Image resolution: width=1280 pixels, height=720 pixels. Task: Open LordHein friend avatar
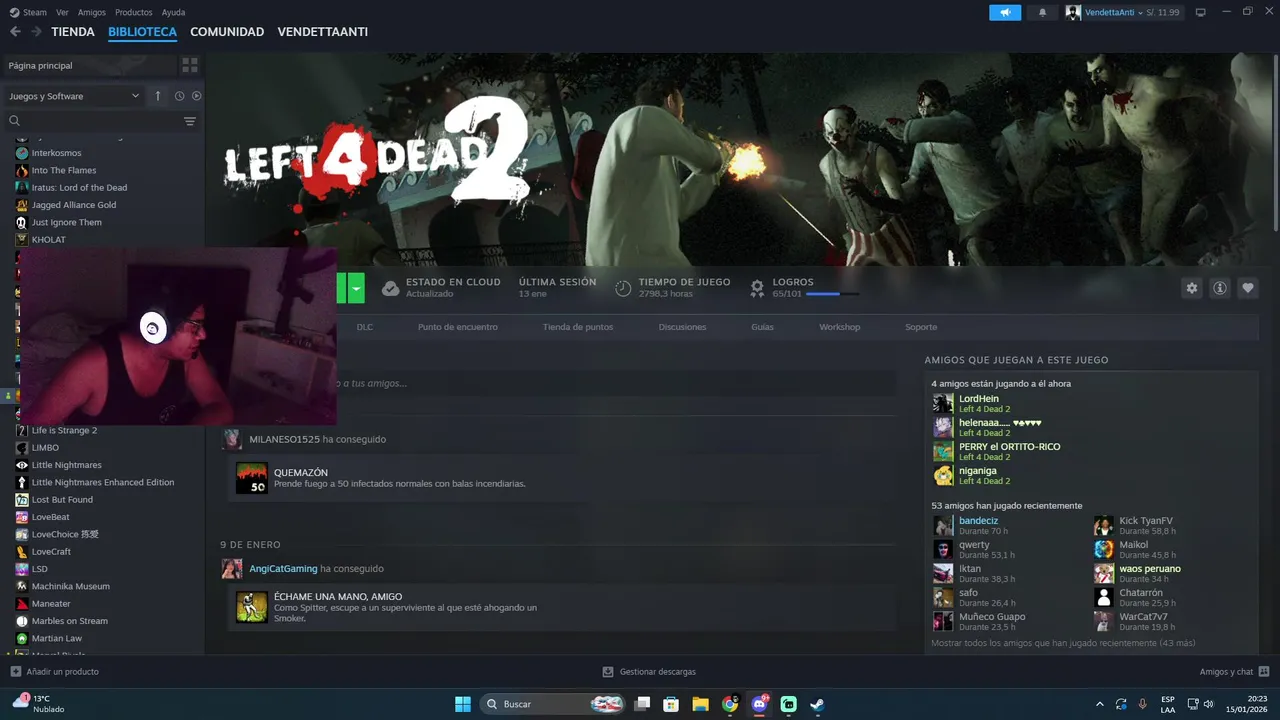click(x=943, y=403)
